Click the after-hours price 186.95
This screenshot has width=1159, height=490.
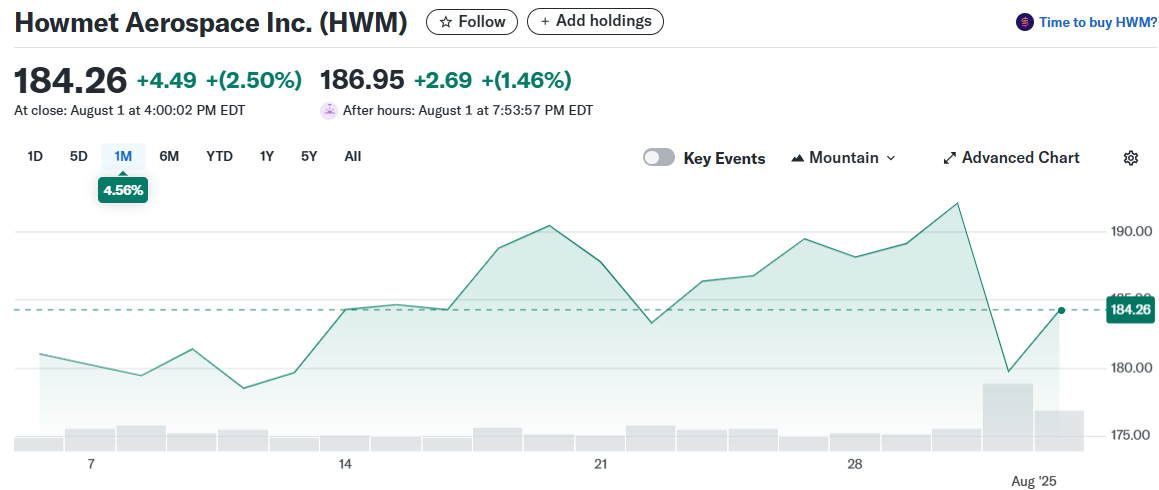(x=362, y=80)
